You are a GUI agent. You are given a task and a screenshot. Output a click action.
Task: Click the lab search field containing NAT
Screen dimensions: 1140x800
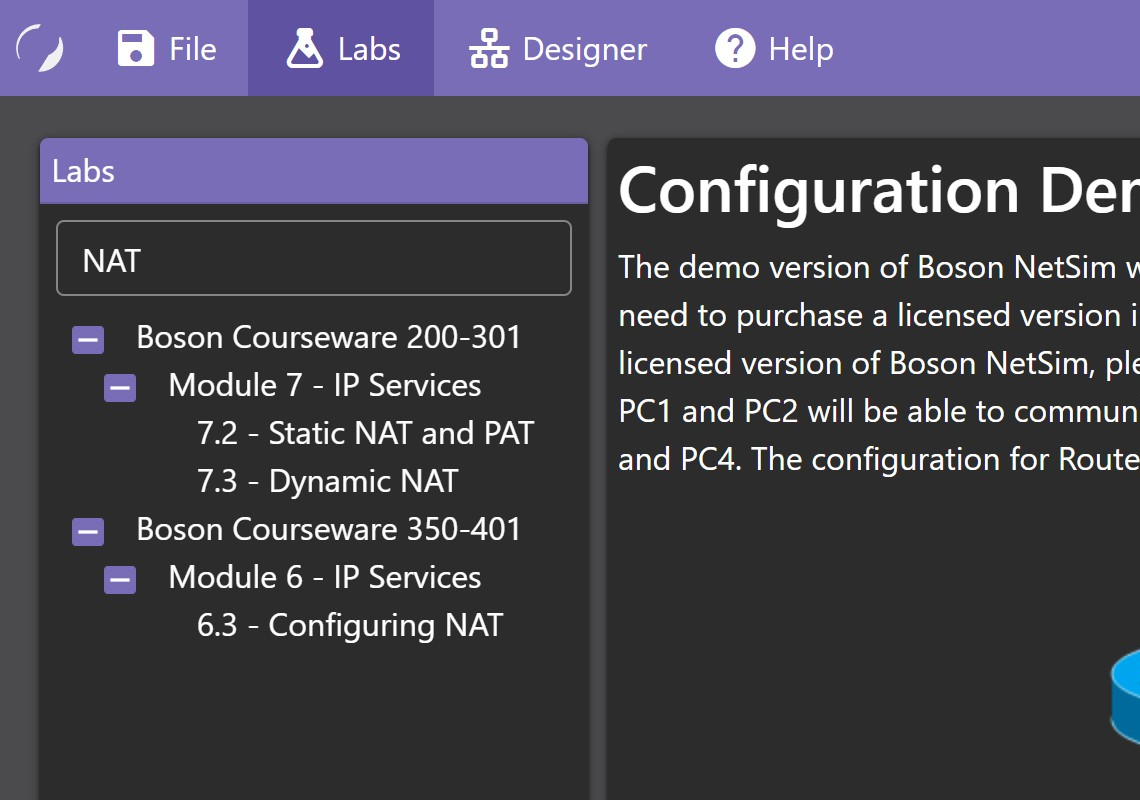tap(314, 259)
